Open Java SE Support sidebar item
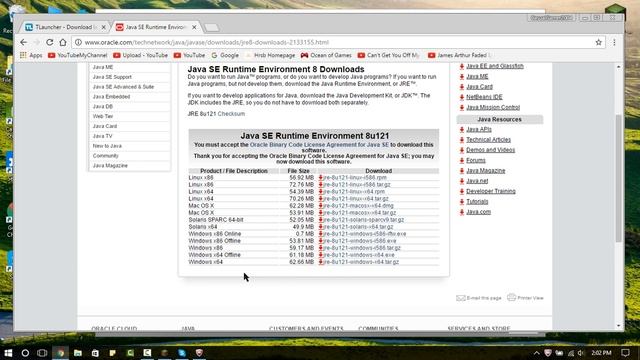This screenshot has height=360, width=640. [112, 77]
